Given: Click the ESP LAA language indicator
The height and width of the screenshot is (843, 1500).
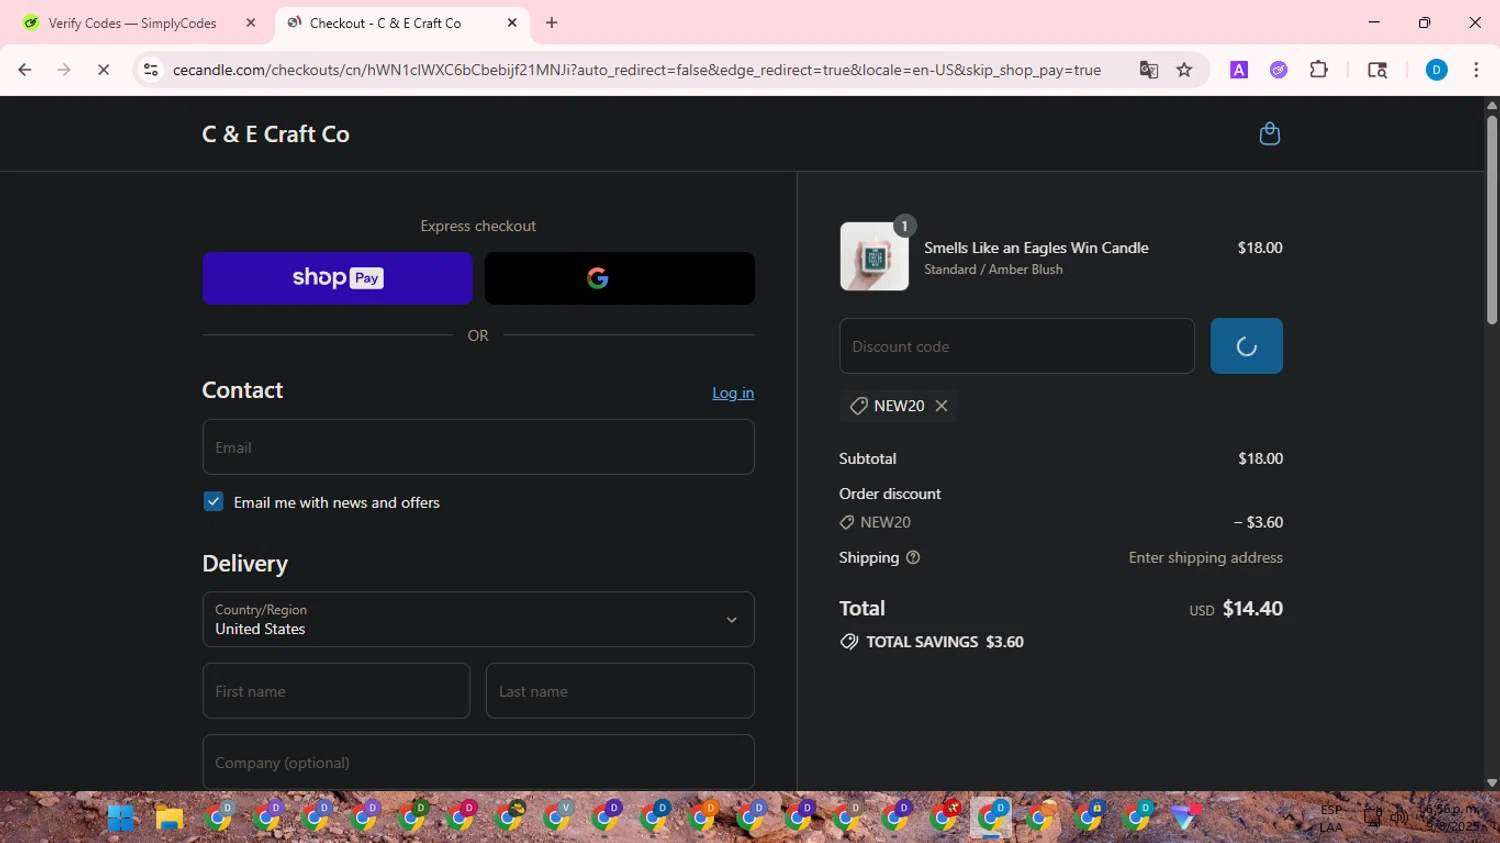Looking at the screenshot, I should [x=1331, y=818].
